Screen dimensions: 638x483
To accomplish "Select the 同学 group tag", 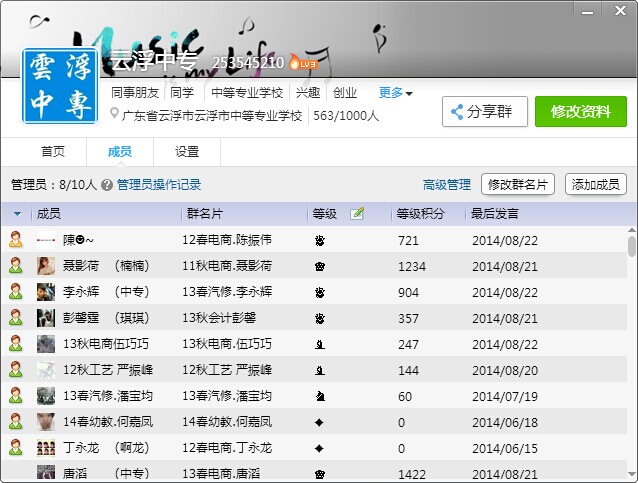I will coord(182,93).
